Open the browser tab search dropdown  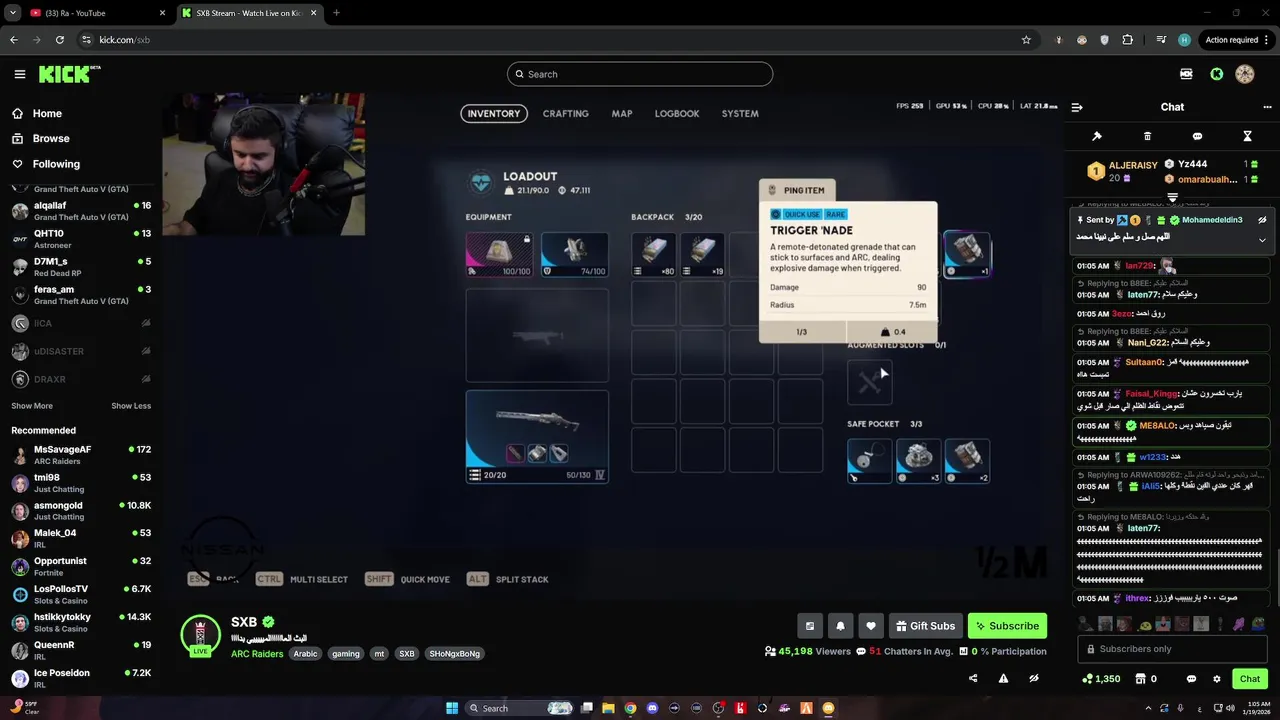pyautogui.click(x=13, y=13)
